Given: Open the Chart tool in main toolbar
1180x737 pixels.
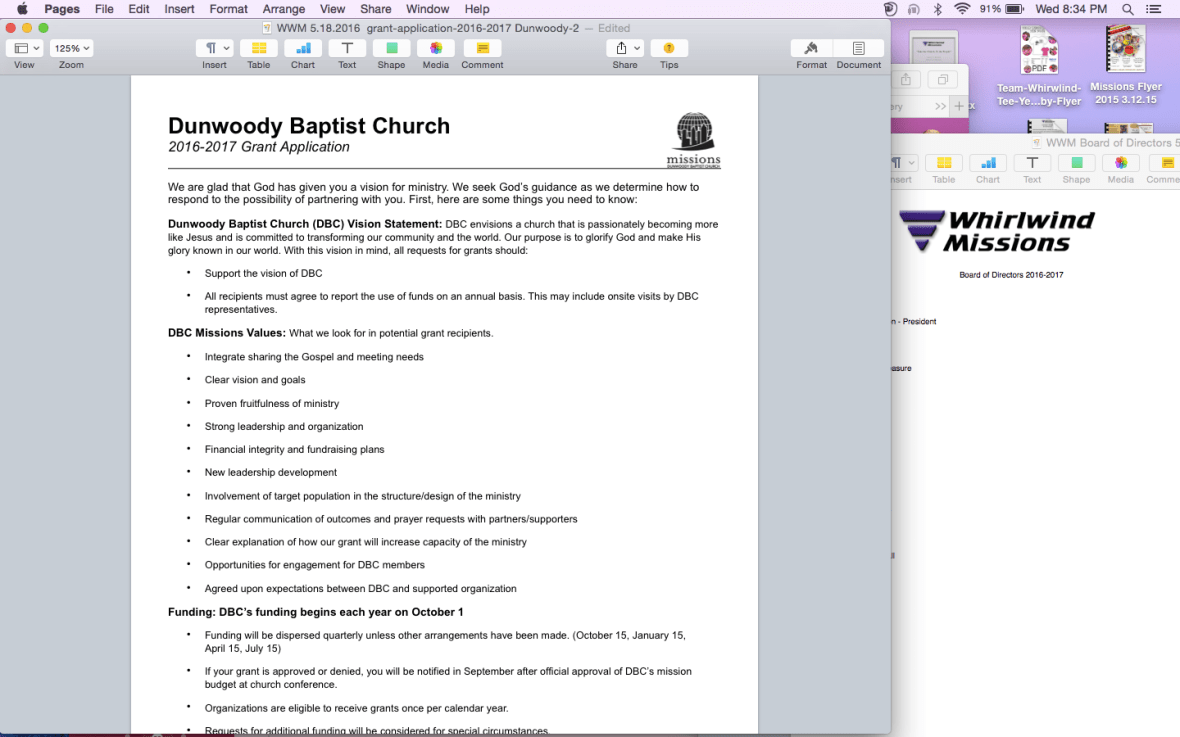Looking at the screenshot, I should [x=303, y=48].
